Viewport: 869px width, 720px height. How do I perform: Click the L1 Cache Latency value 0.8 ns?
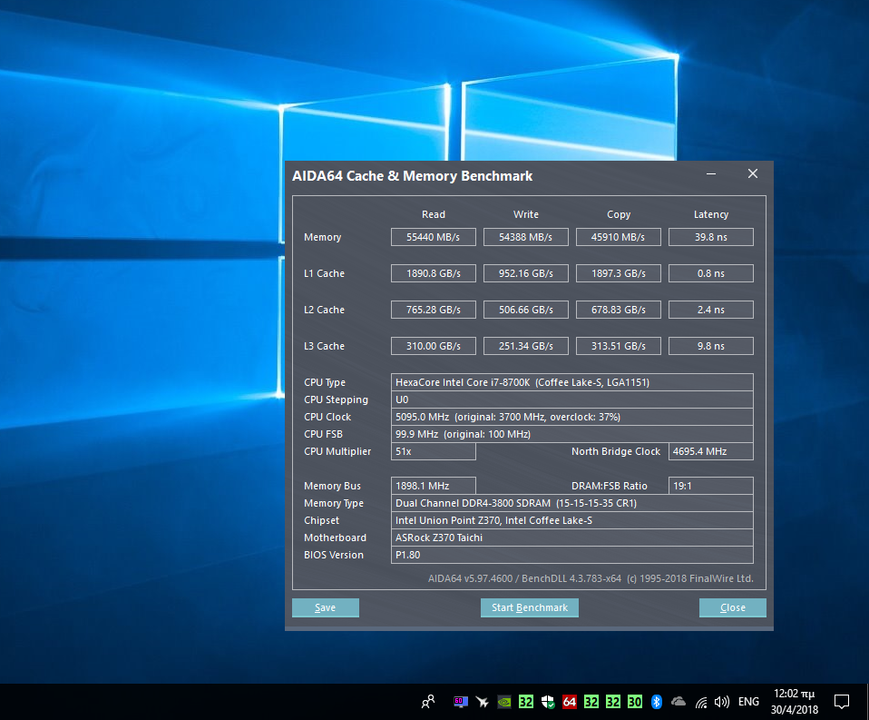(711, 273)
